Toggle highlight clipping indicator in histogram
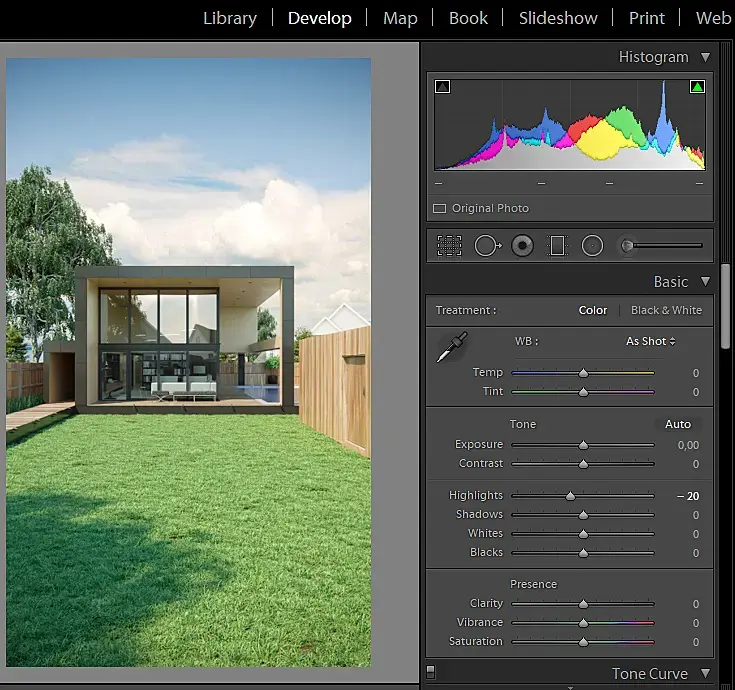This screenshot has width=735, height=690. pyautogui.click(x=697, y=87)
